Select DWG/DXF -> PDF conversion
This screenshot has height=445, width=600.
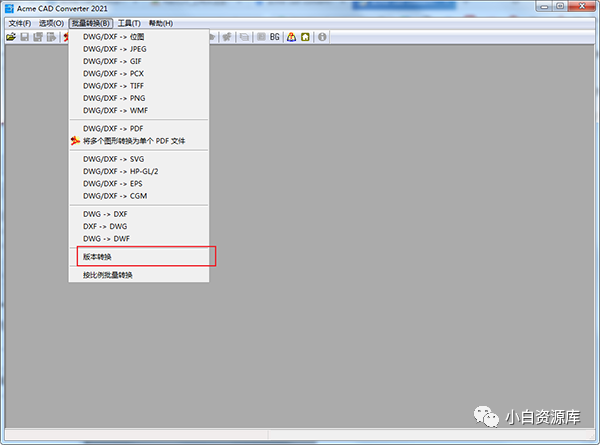pos(139,129)
